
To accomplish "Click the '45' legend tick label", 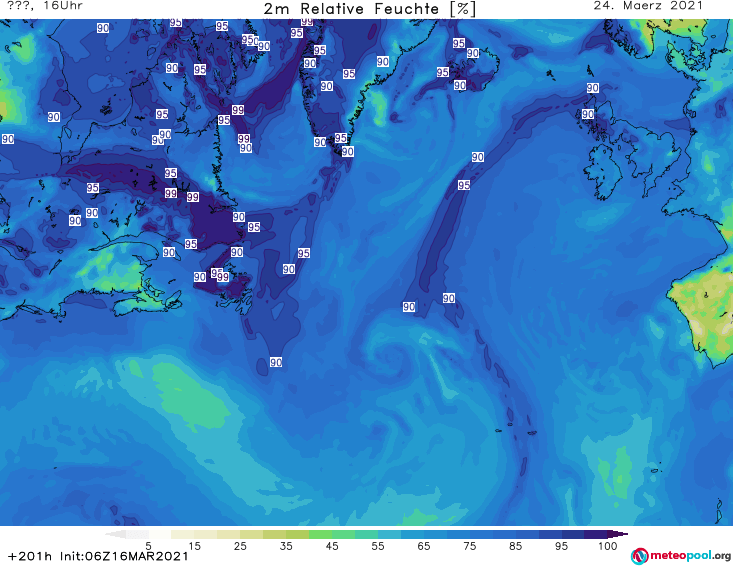I will tap(332, 546).
